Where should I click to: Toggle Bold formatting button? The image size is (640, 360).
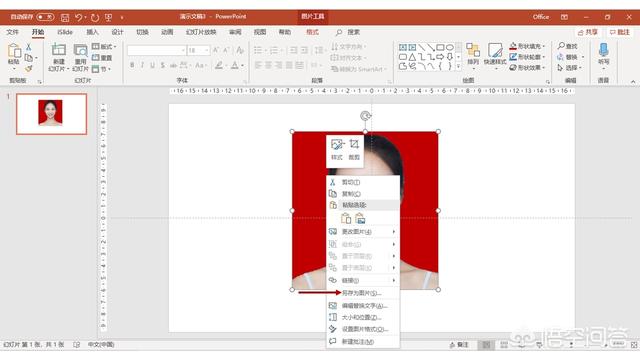coord(132,65)
